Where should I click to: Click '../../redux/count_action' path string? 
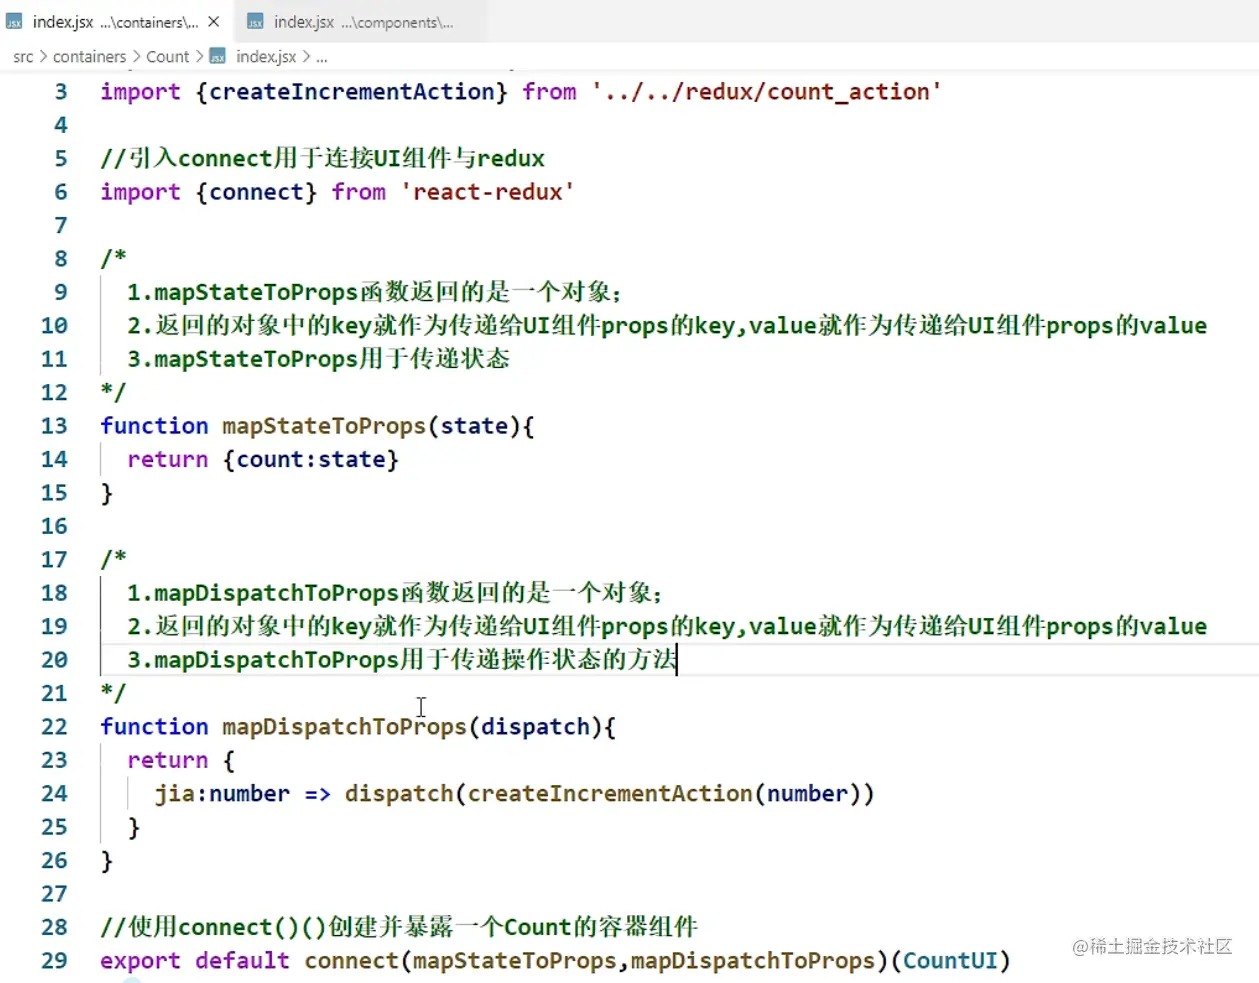coord(767,92)
